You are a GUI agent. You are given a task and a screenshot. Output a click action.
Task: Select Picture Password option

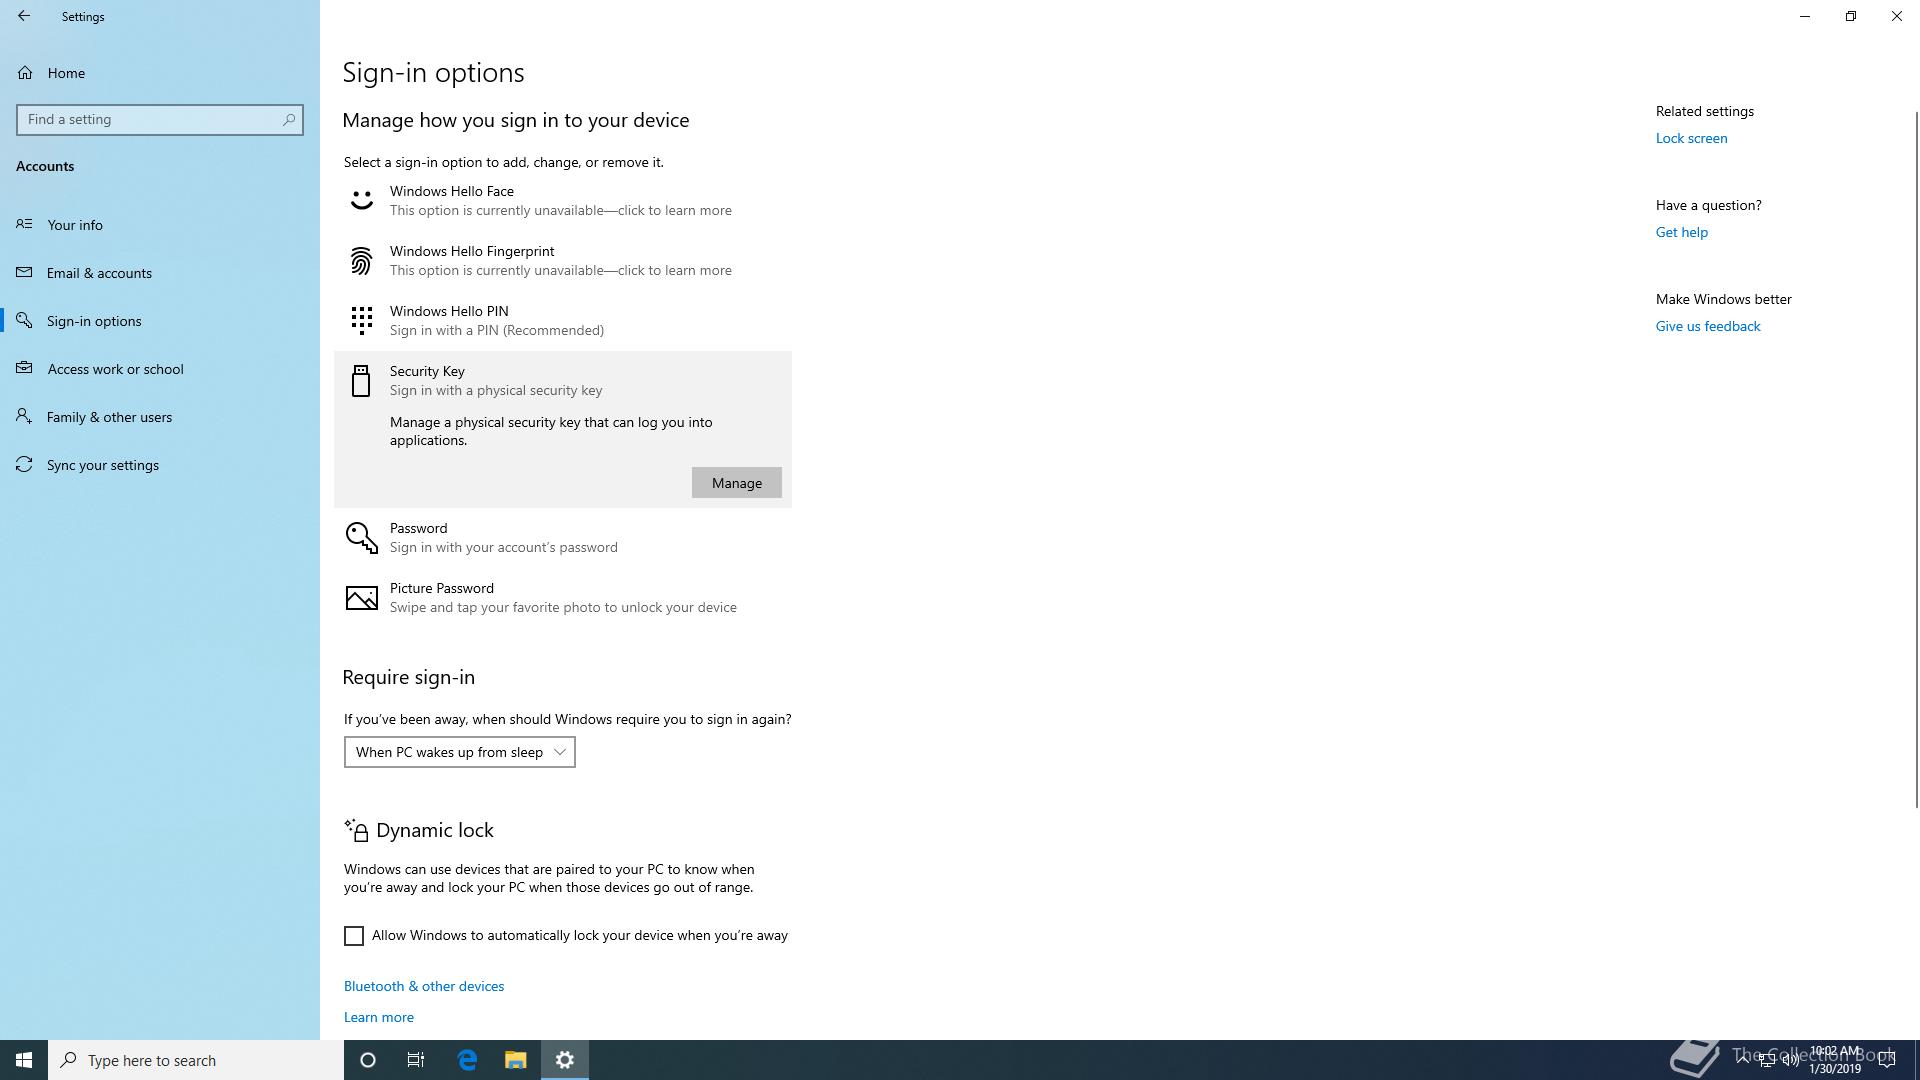(563, 598)
